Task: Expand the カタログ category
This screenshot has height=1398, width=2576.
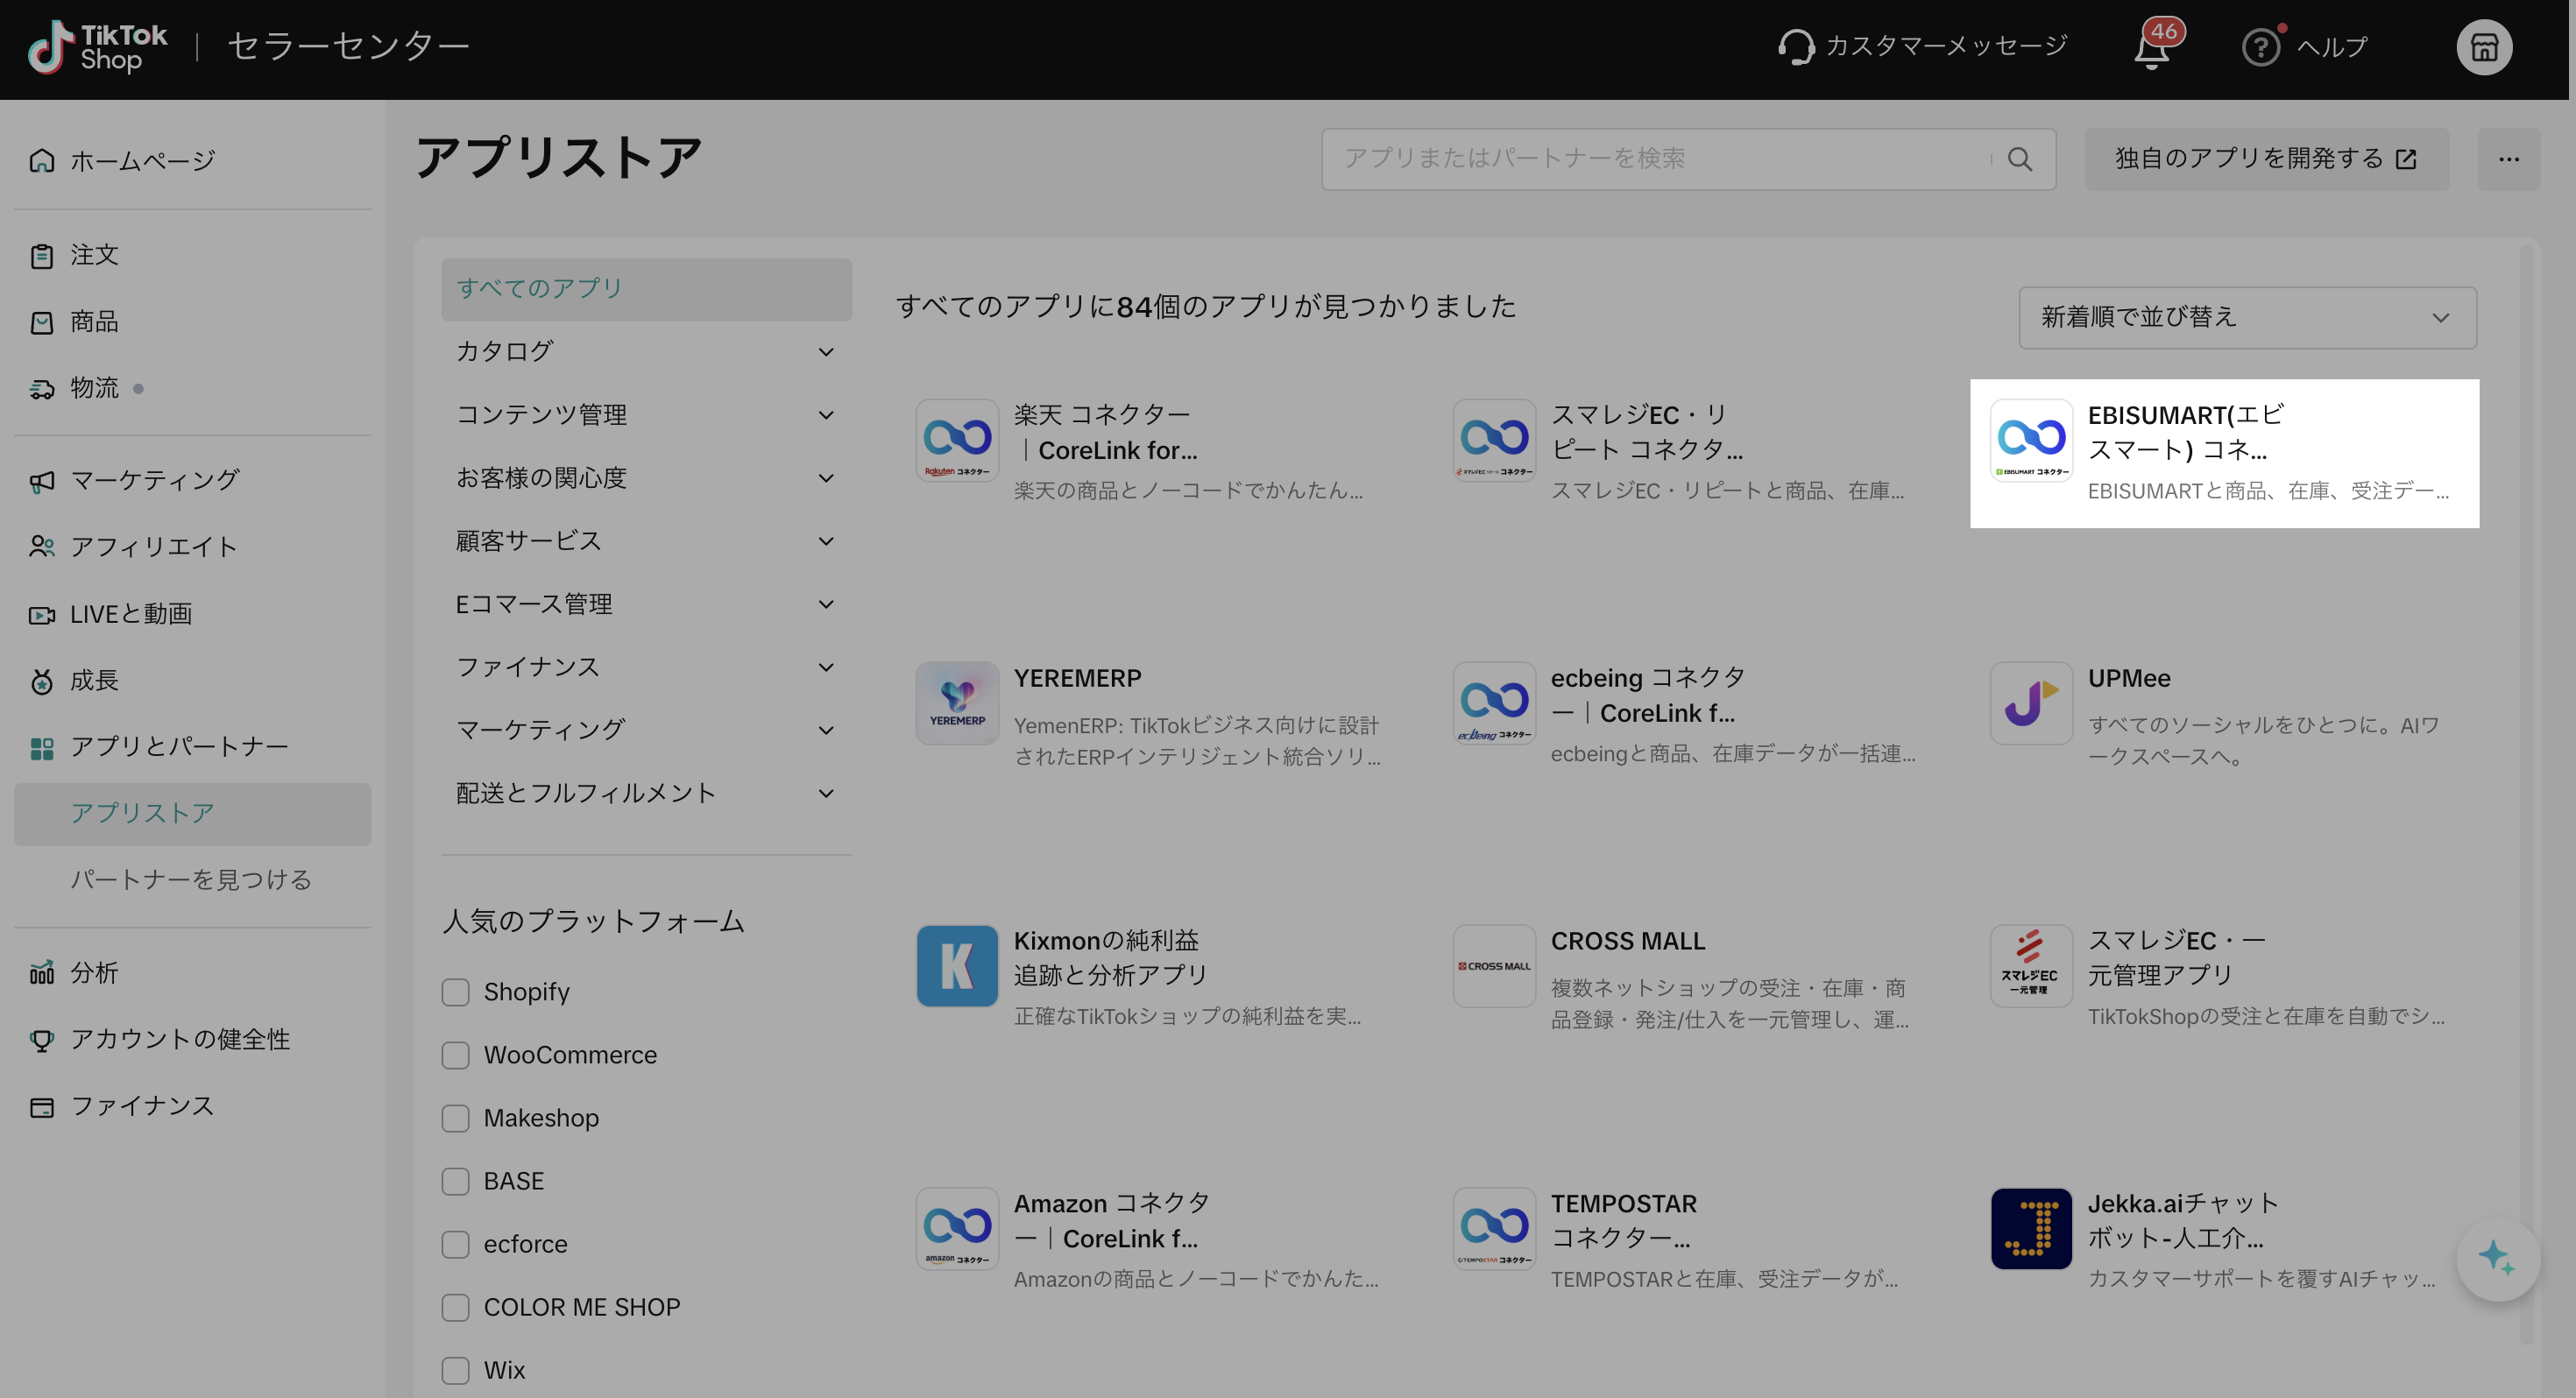Action: 645,352
